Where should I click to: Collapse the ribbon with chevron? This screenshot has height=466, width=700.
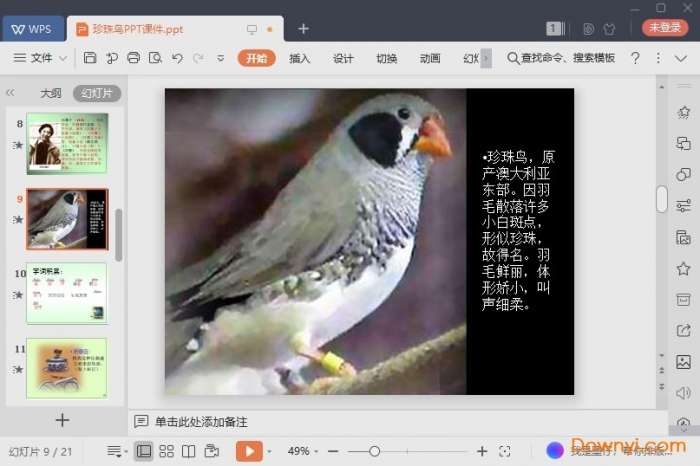681,58
